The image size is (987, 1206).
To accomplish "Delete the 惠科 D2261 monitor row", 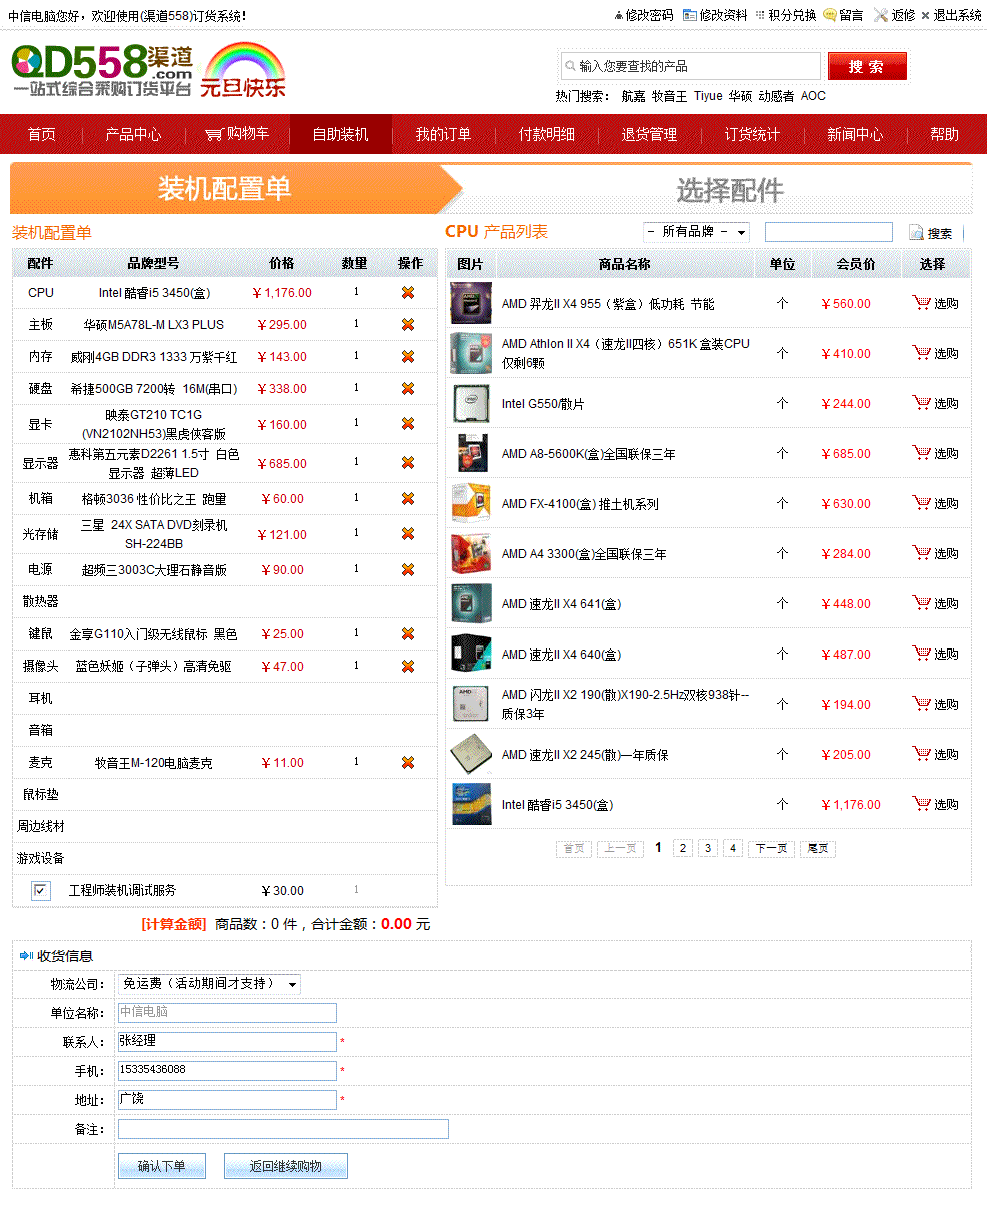I will [x=408, y=463].
